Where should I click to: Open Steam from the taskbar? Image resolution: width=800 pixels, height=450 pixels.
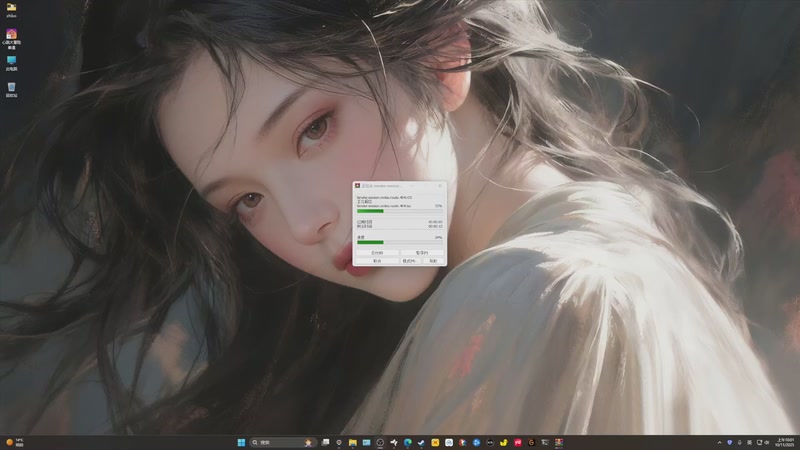tap(421, 442)
